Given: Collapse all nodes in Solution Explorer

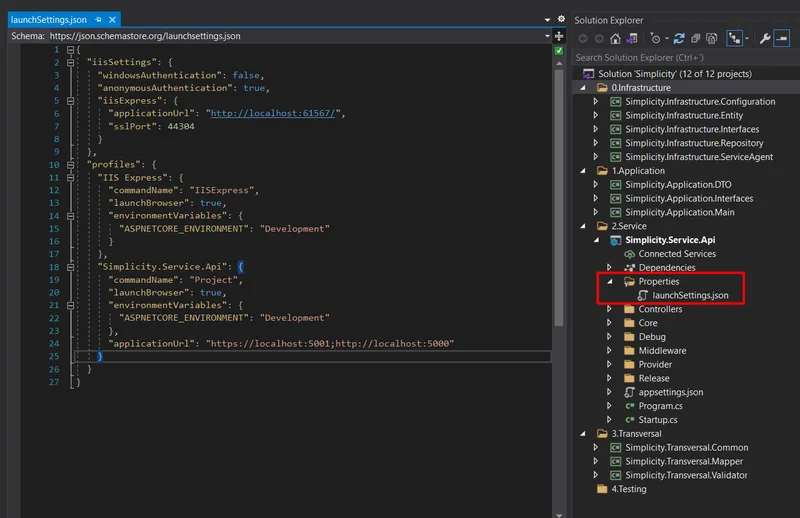Looking at the screenshot, I should pos(695,39).
